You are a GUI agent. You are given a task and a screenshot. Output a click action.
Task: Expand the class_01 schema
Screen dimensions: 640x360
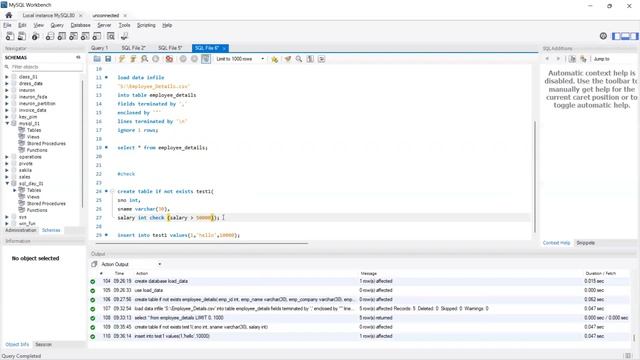coord(7,77)
